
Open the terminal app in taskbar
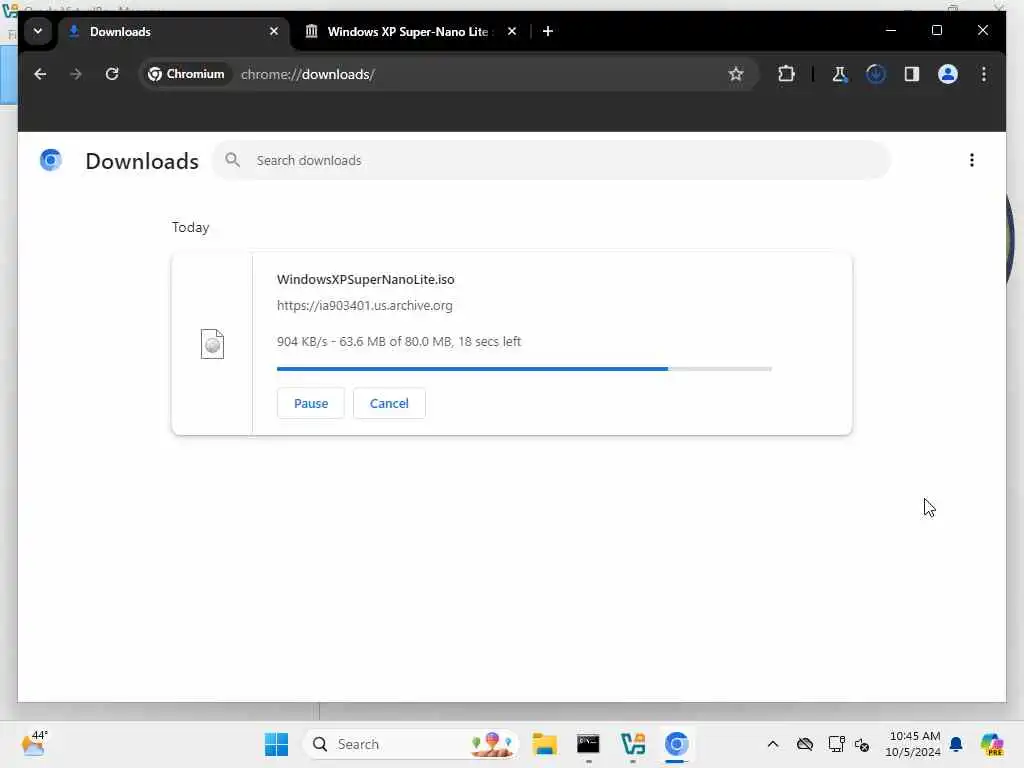click(x=588, y=744)
